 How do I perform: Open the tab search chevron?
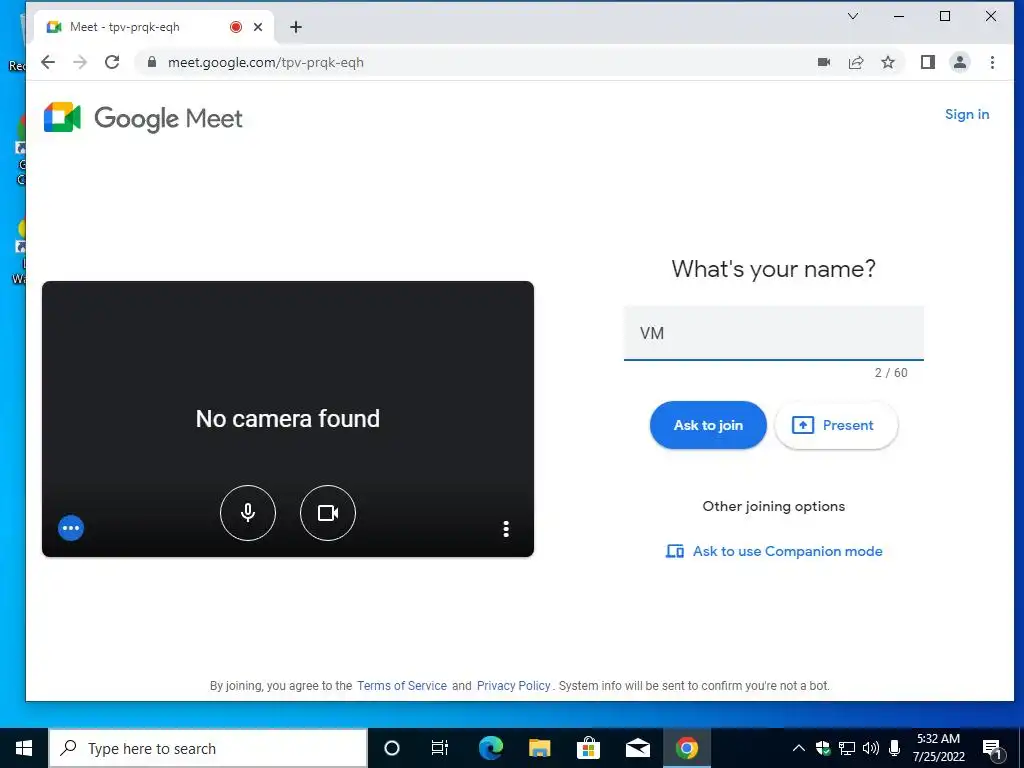(x=853, y=16)
